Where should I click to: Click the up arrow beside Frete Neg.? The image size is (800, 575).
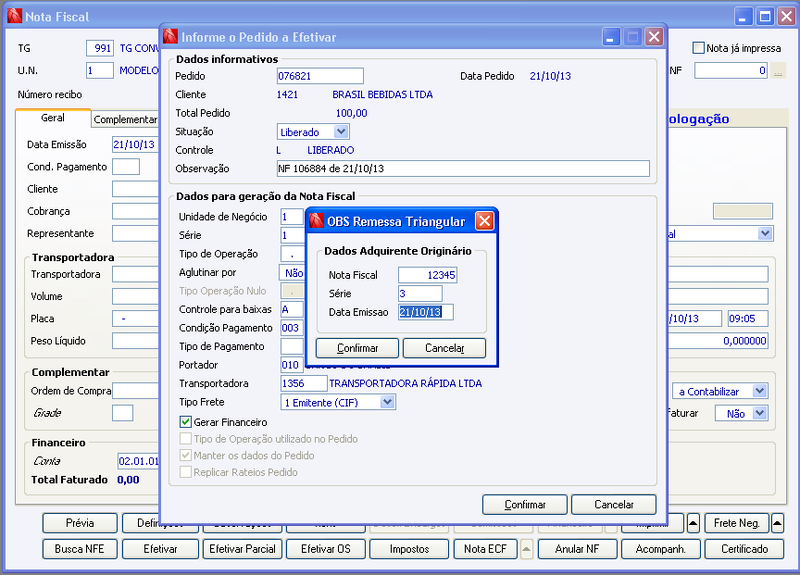tap(778, 523)
